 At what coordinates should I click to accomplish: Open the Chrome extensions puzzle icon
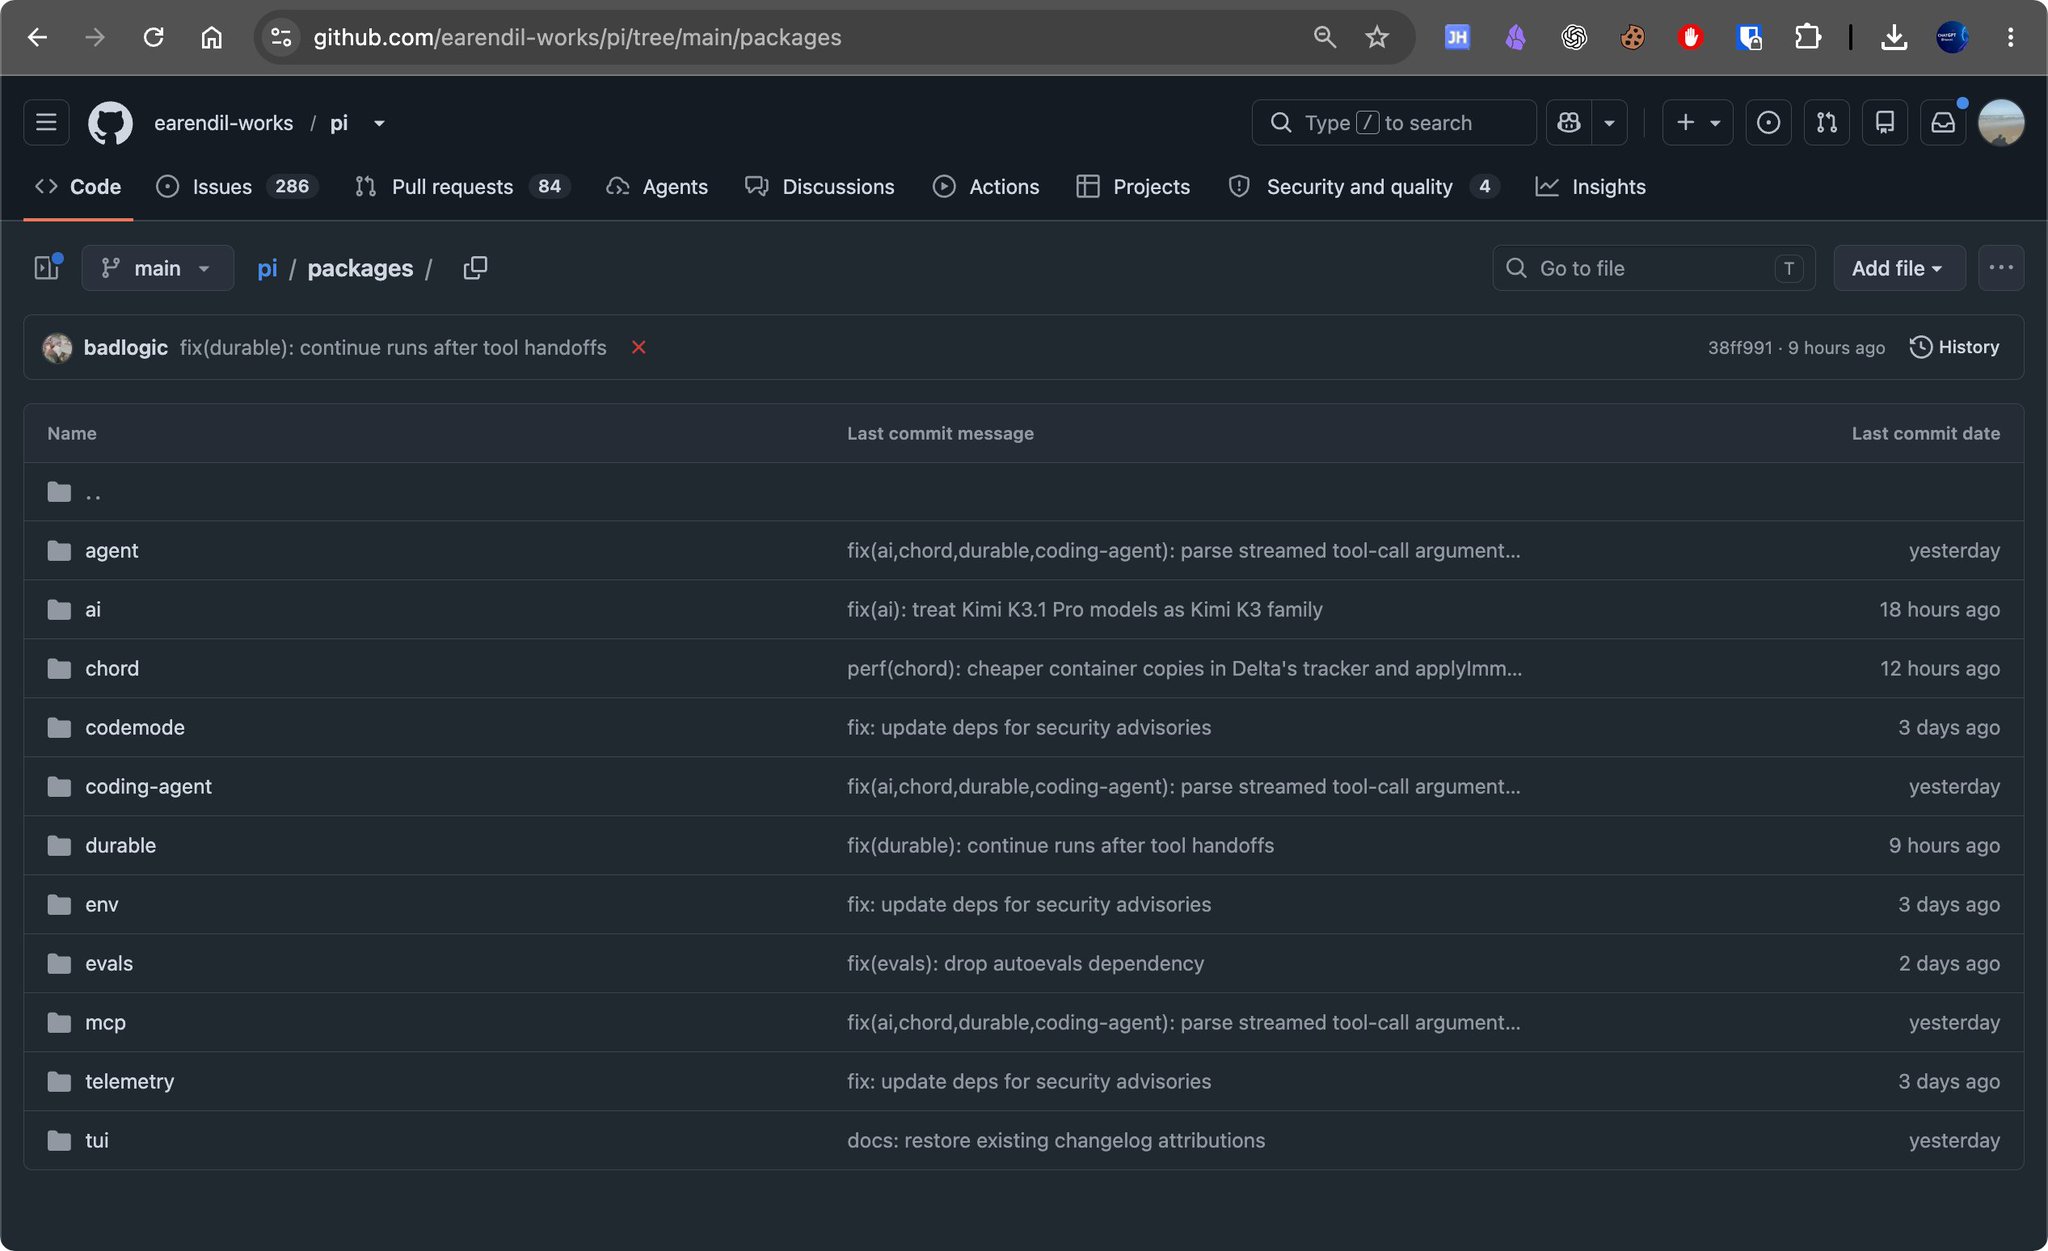click(x=1807, y=37)
